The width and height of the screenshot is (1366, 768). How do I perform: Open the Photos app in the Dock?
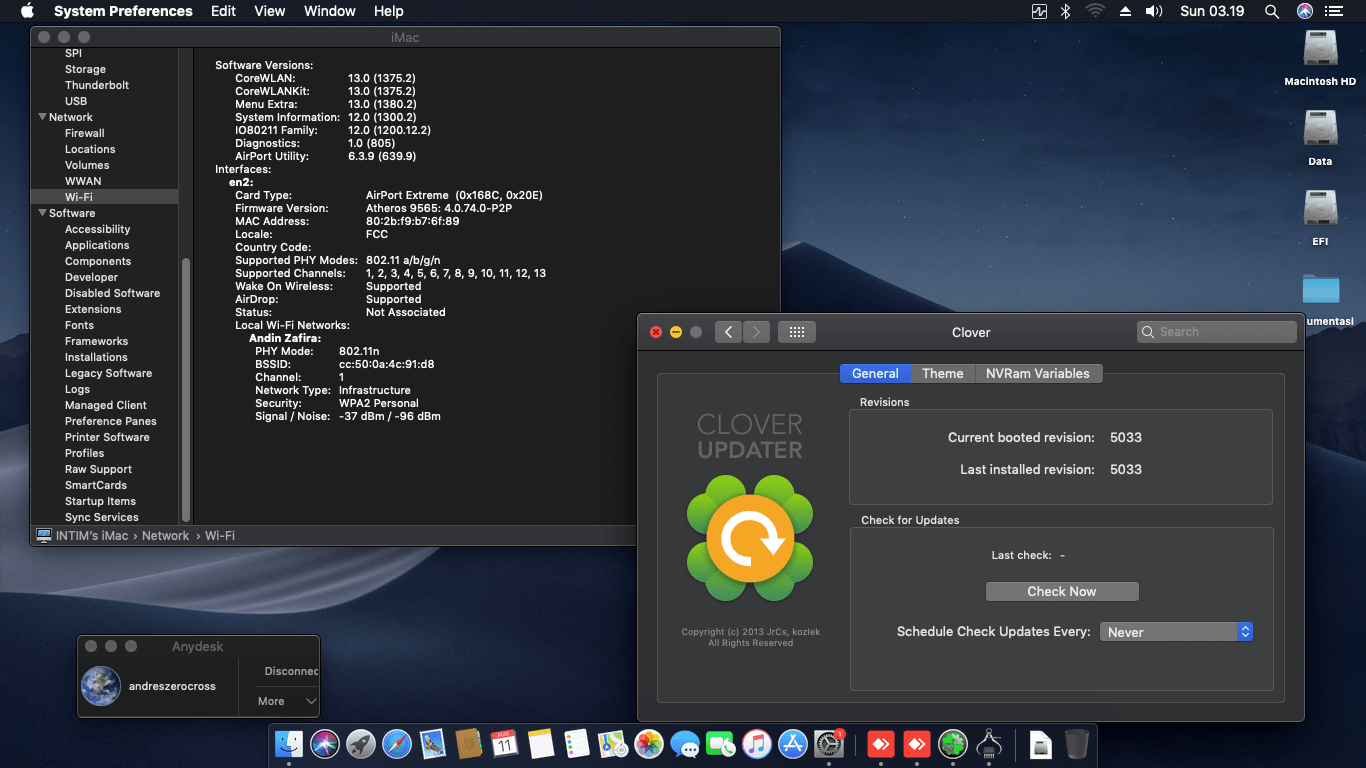pos(649,744)
